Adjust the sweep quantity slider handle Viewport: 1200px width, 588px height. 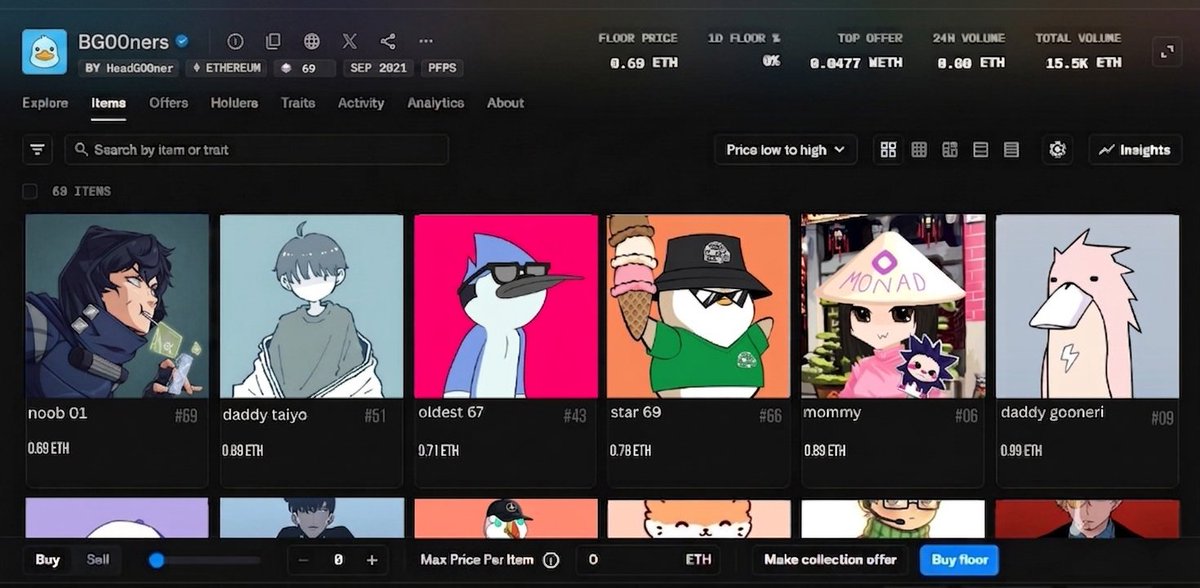tap(156, 560)
